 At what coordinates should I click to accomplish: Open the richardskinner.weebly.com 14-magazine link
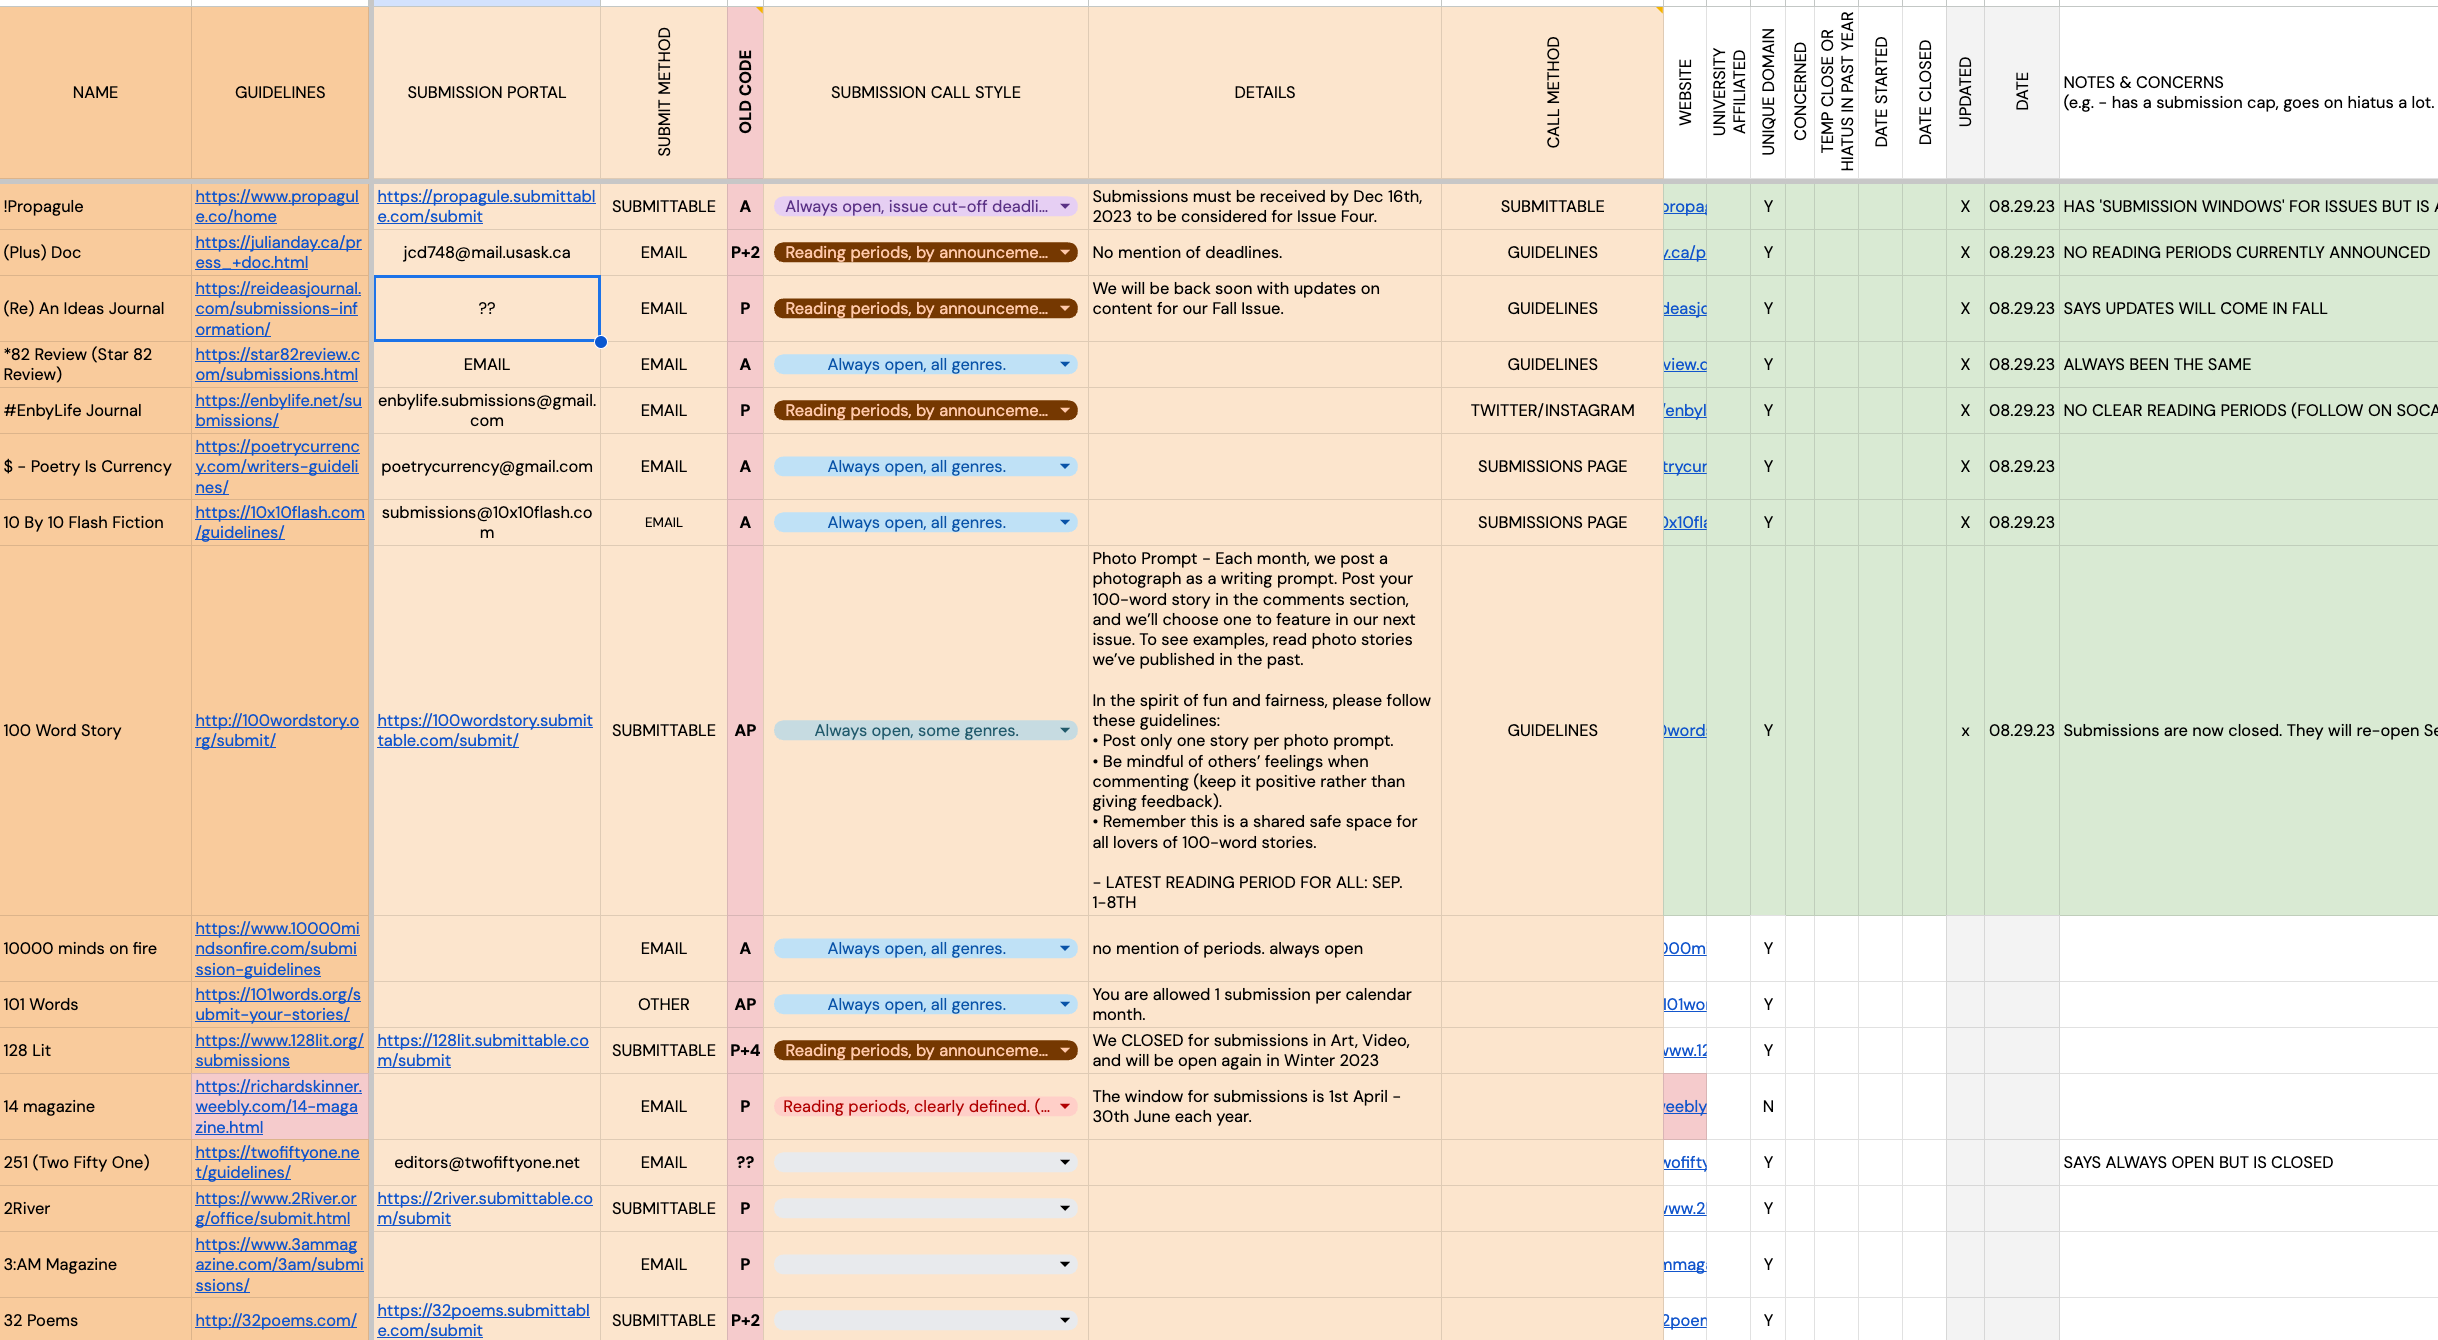tap(278, 1106)
